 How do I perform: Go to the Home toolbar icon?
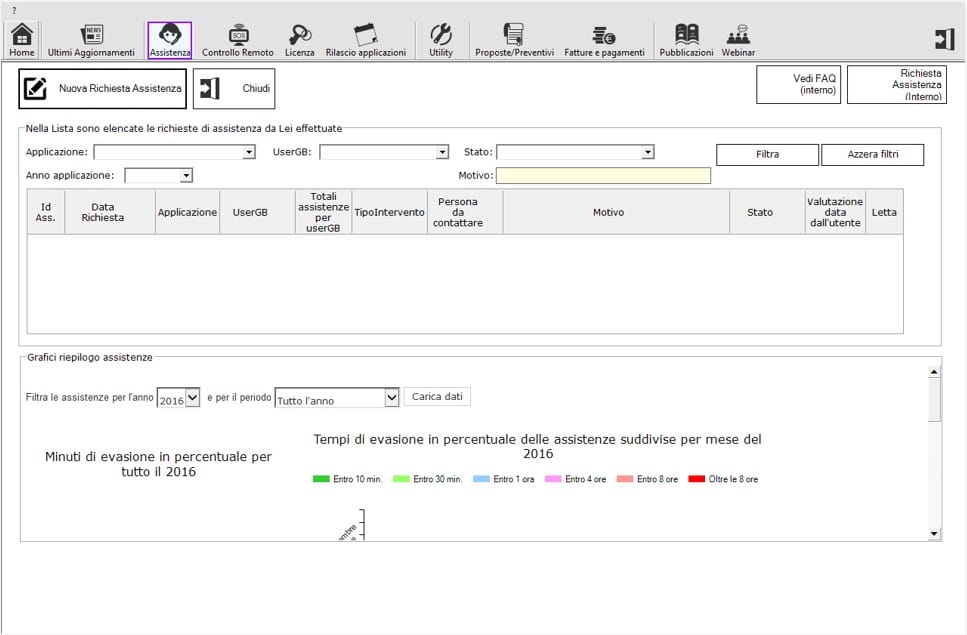(x=22, y=40)
